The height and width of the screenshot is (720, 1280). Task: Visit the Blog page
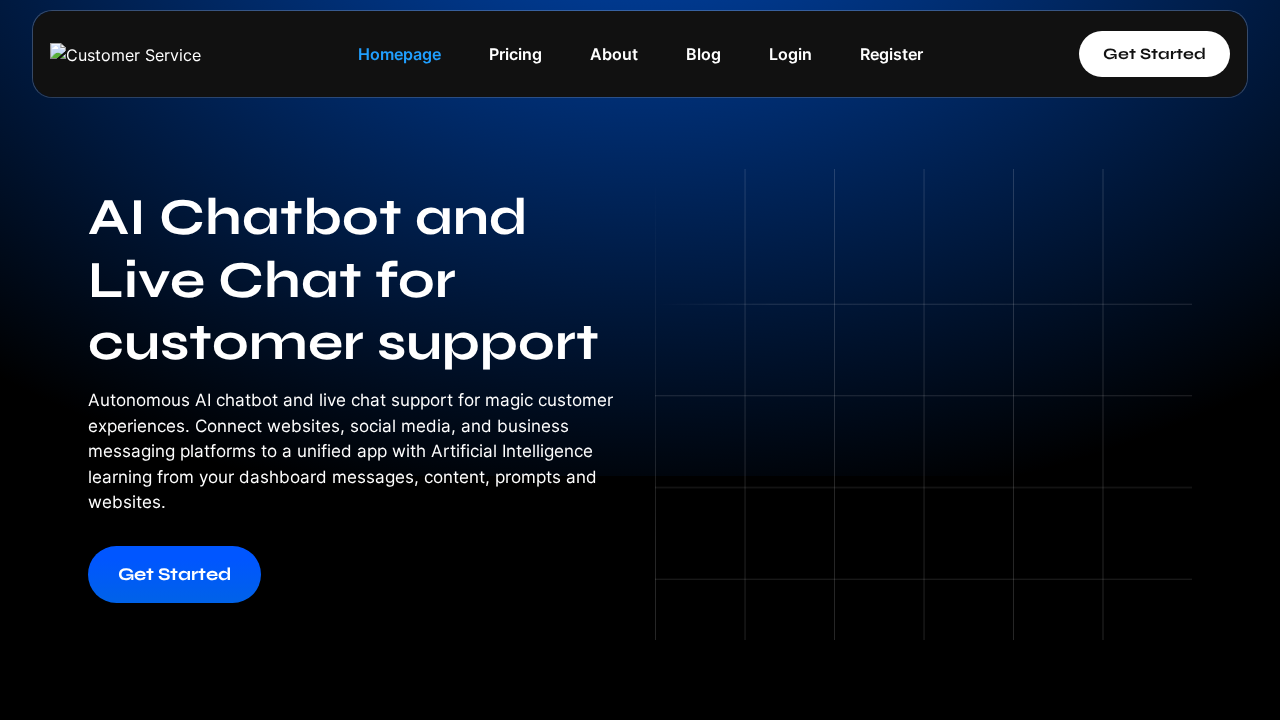[x=703, y=54]
